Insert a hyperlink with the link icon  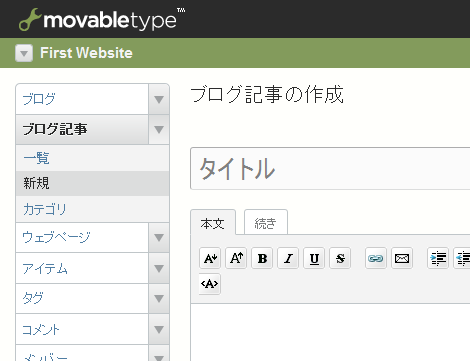376,258
